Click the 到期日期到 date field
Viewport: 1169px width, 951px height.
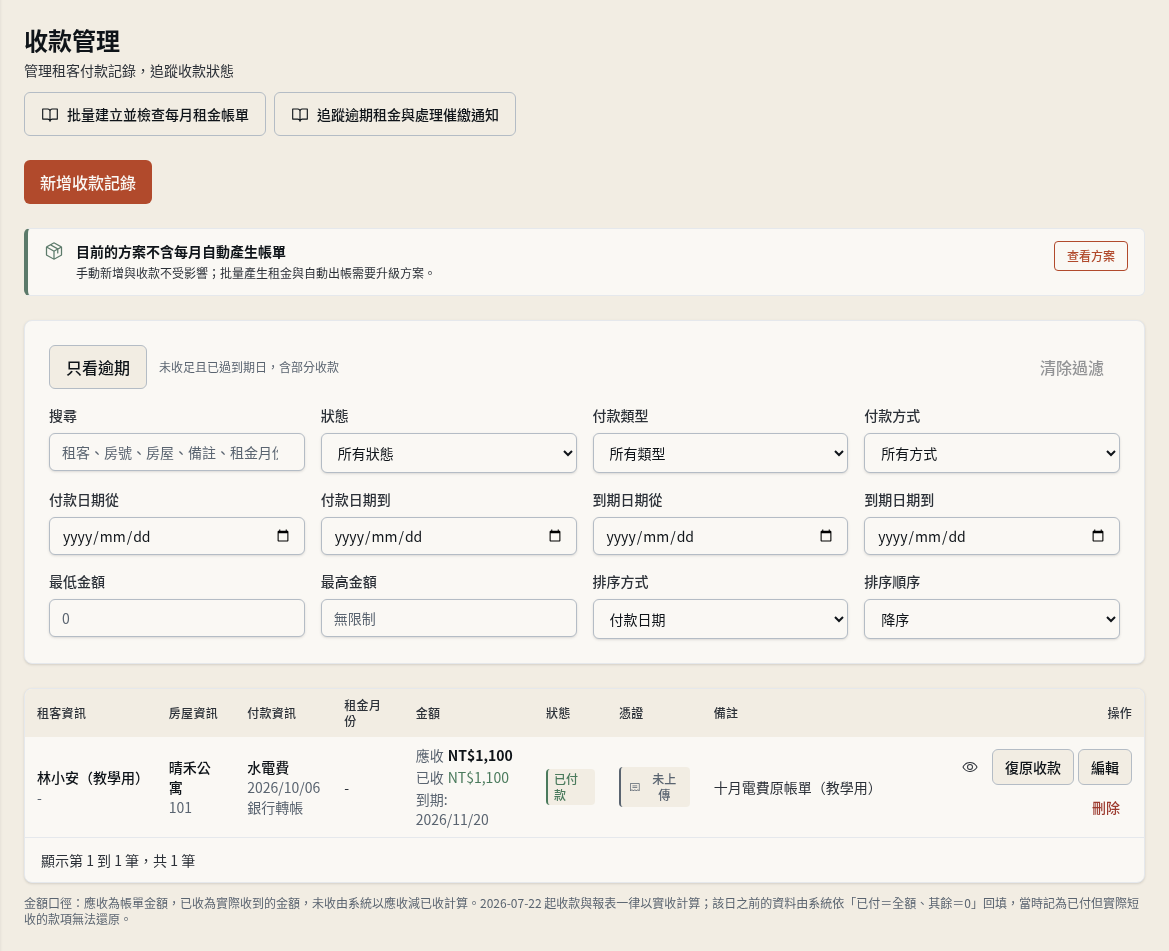coord(992,536)
